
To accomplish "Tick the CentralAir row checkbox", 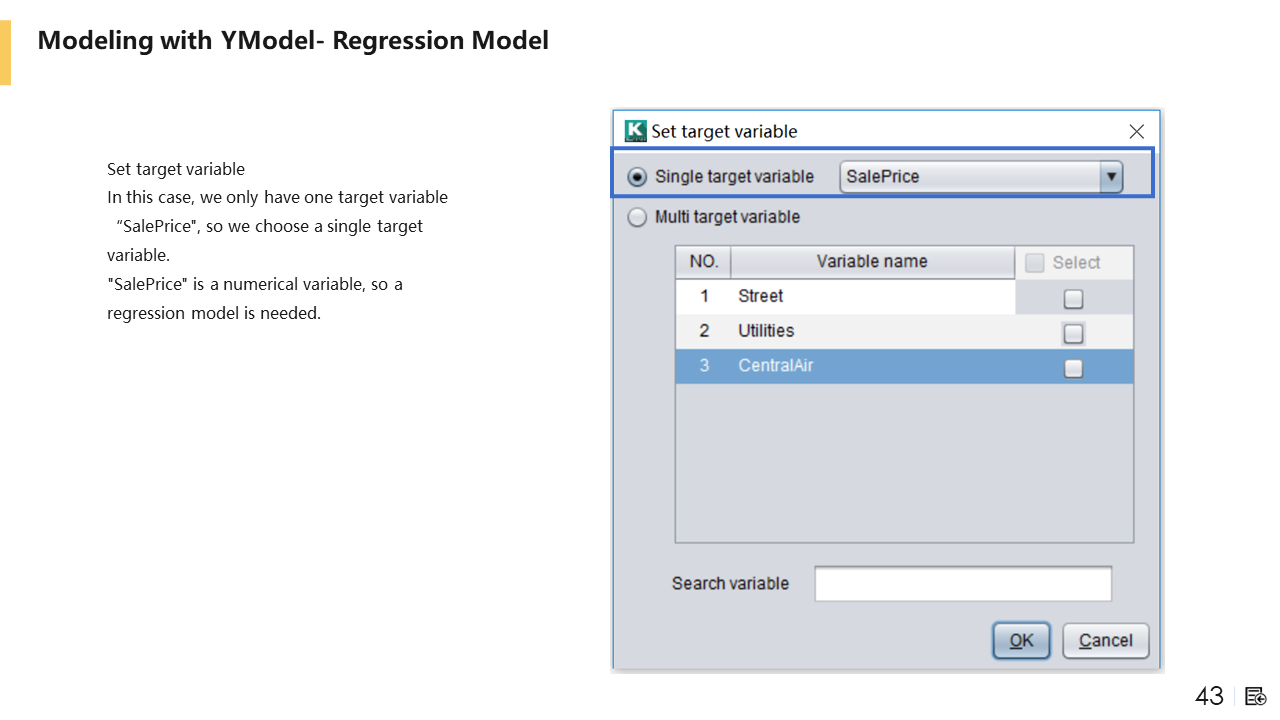I will (x=1073, y=368).
